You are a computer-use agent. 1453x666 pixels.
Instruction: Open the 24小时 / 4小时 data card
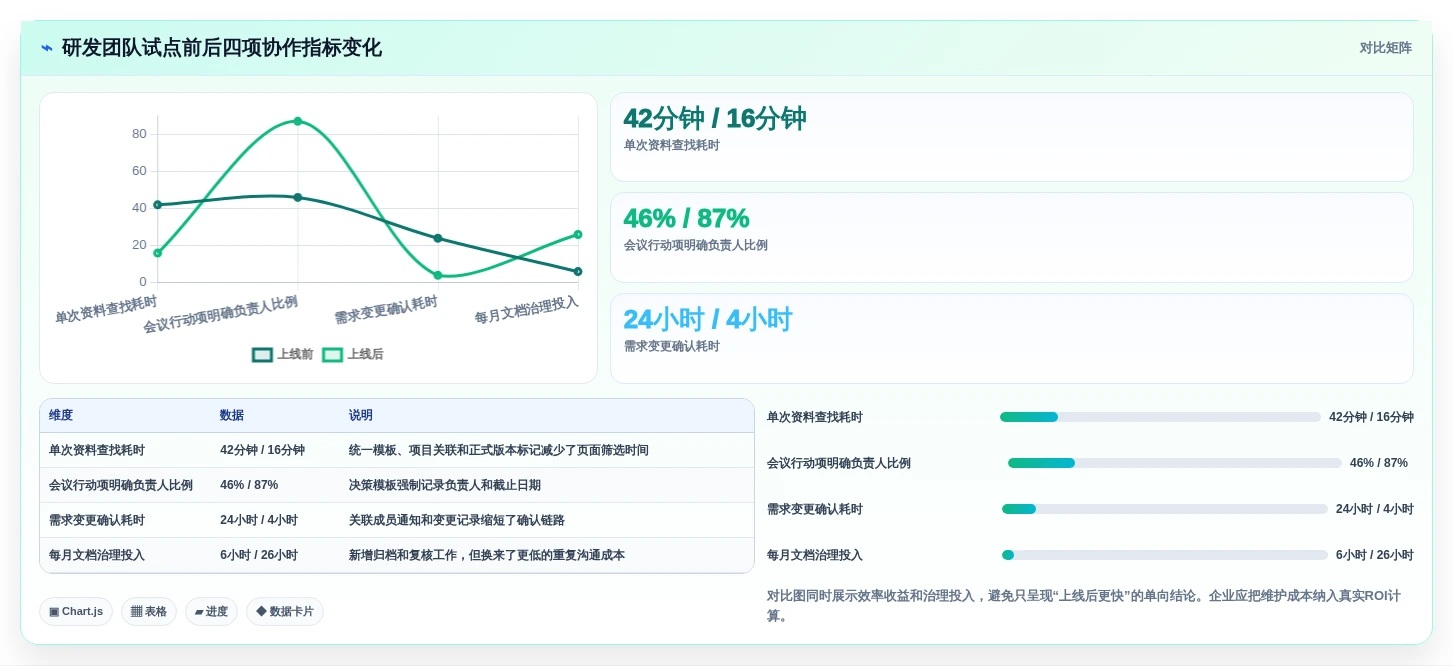(x=1011, y=338)
